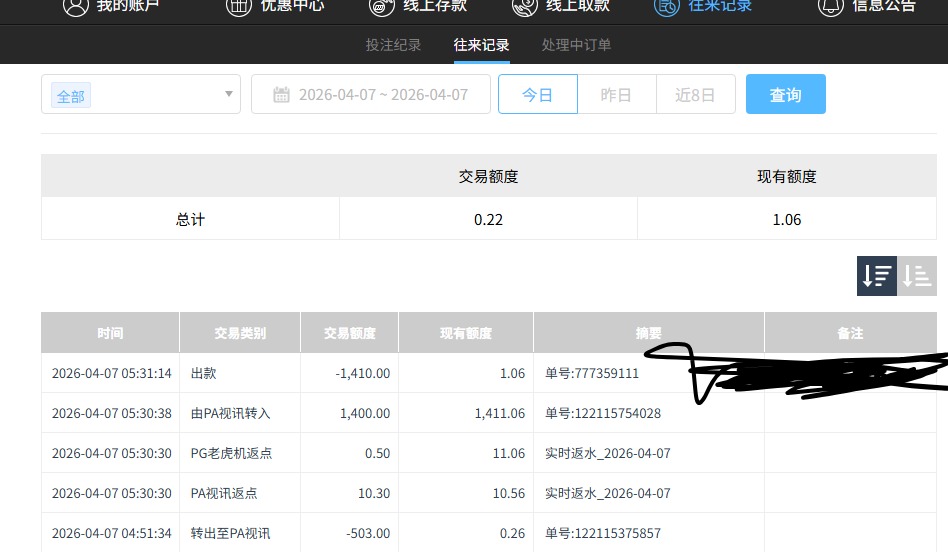Click the 我的账户 account icon
The image size is (948, 552).
point(75,6)
